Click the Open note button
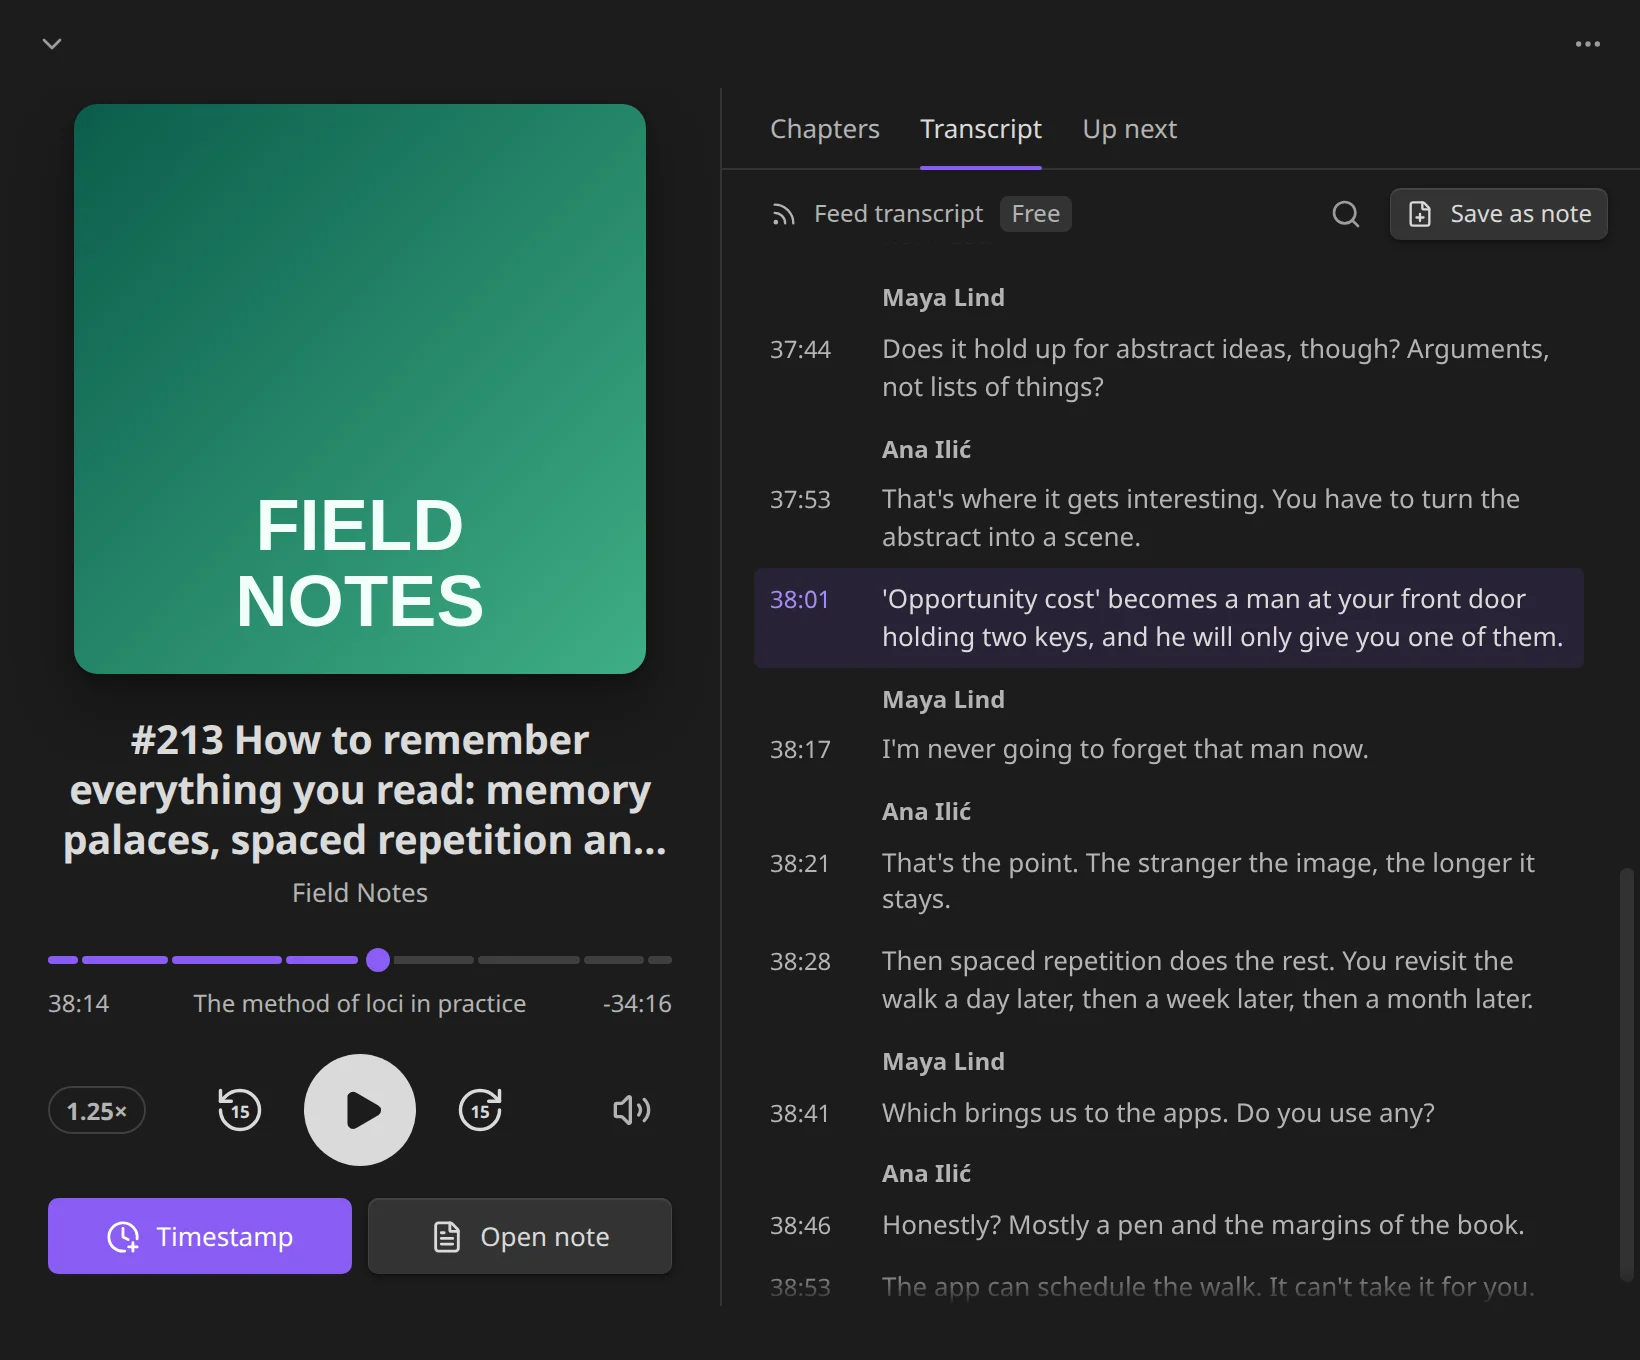The image size is (1640, 1360). click(x=520, y=1236)
